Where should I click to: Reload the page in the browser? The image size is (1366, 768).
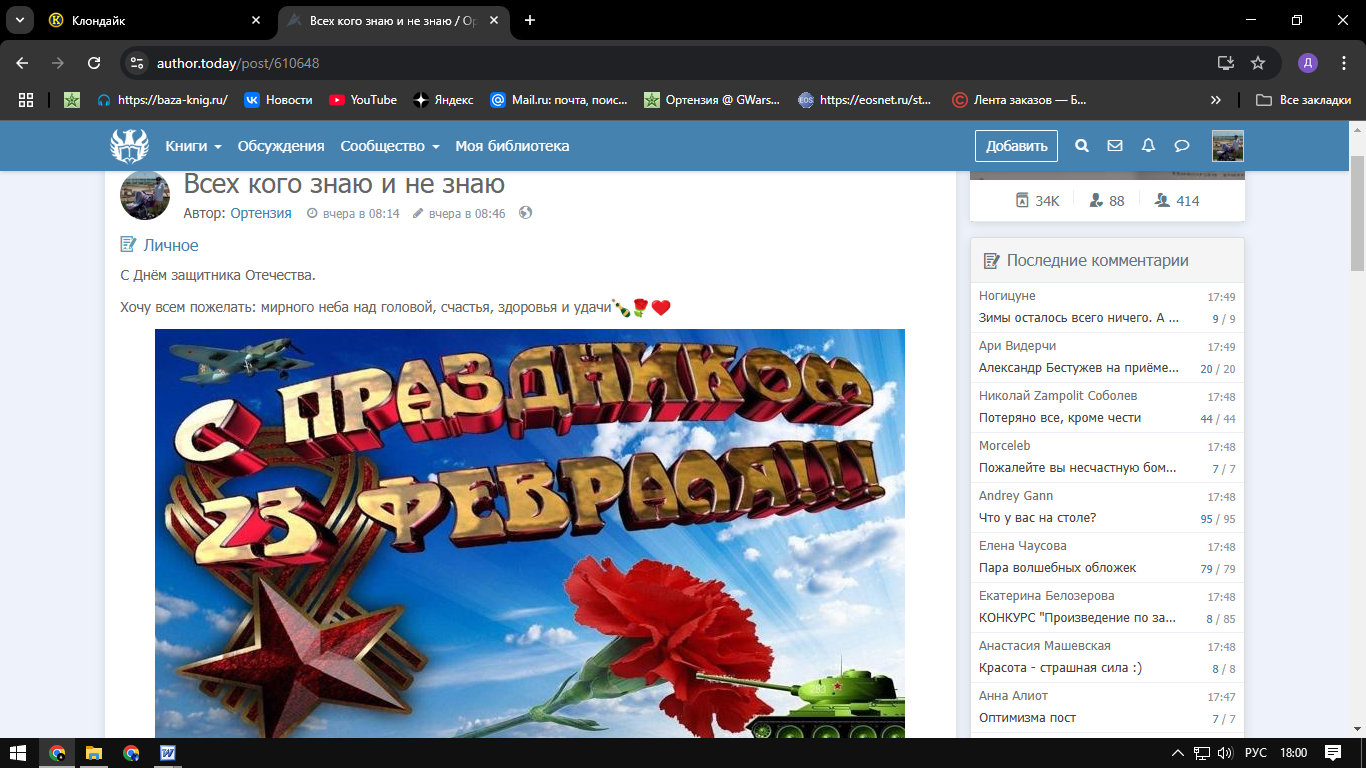pos(94,63)
